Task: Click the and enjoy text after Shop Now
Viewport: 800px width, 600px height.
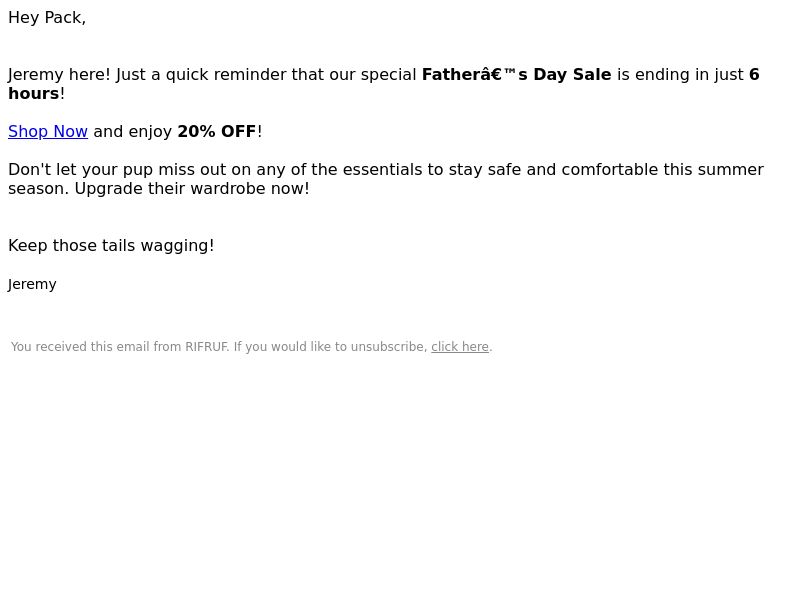Action: click(x=133, y=132)
